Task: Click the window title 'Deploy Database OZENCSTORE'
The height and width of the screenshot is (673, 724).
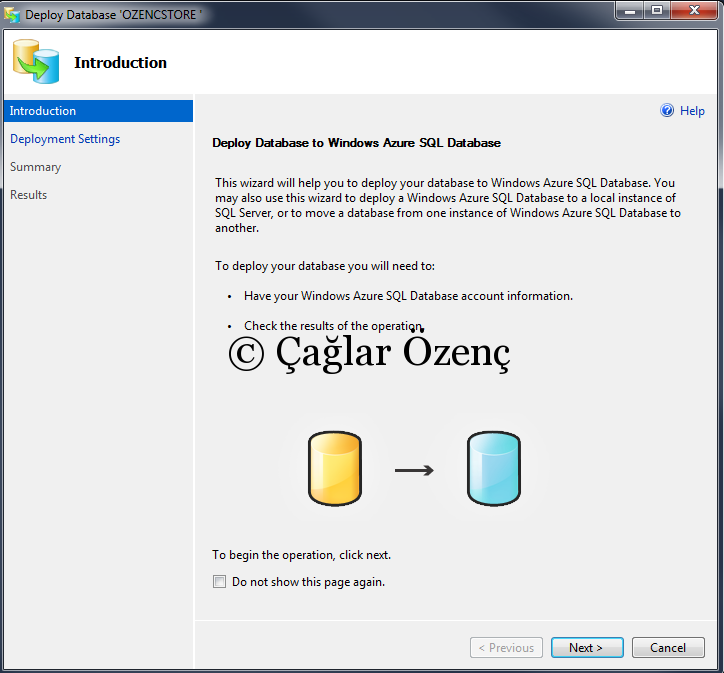Action: click(113, 15)
